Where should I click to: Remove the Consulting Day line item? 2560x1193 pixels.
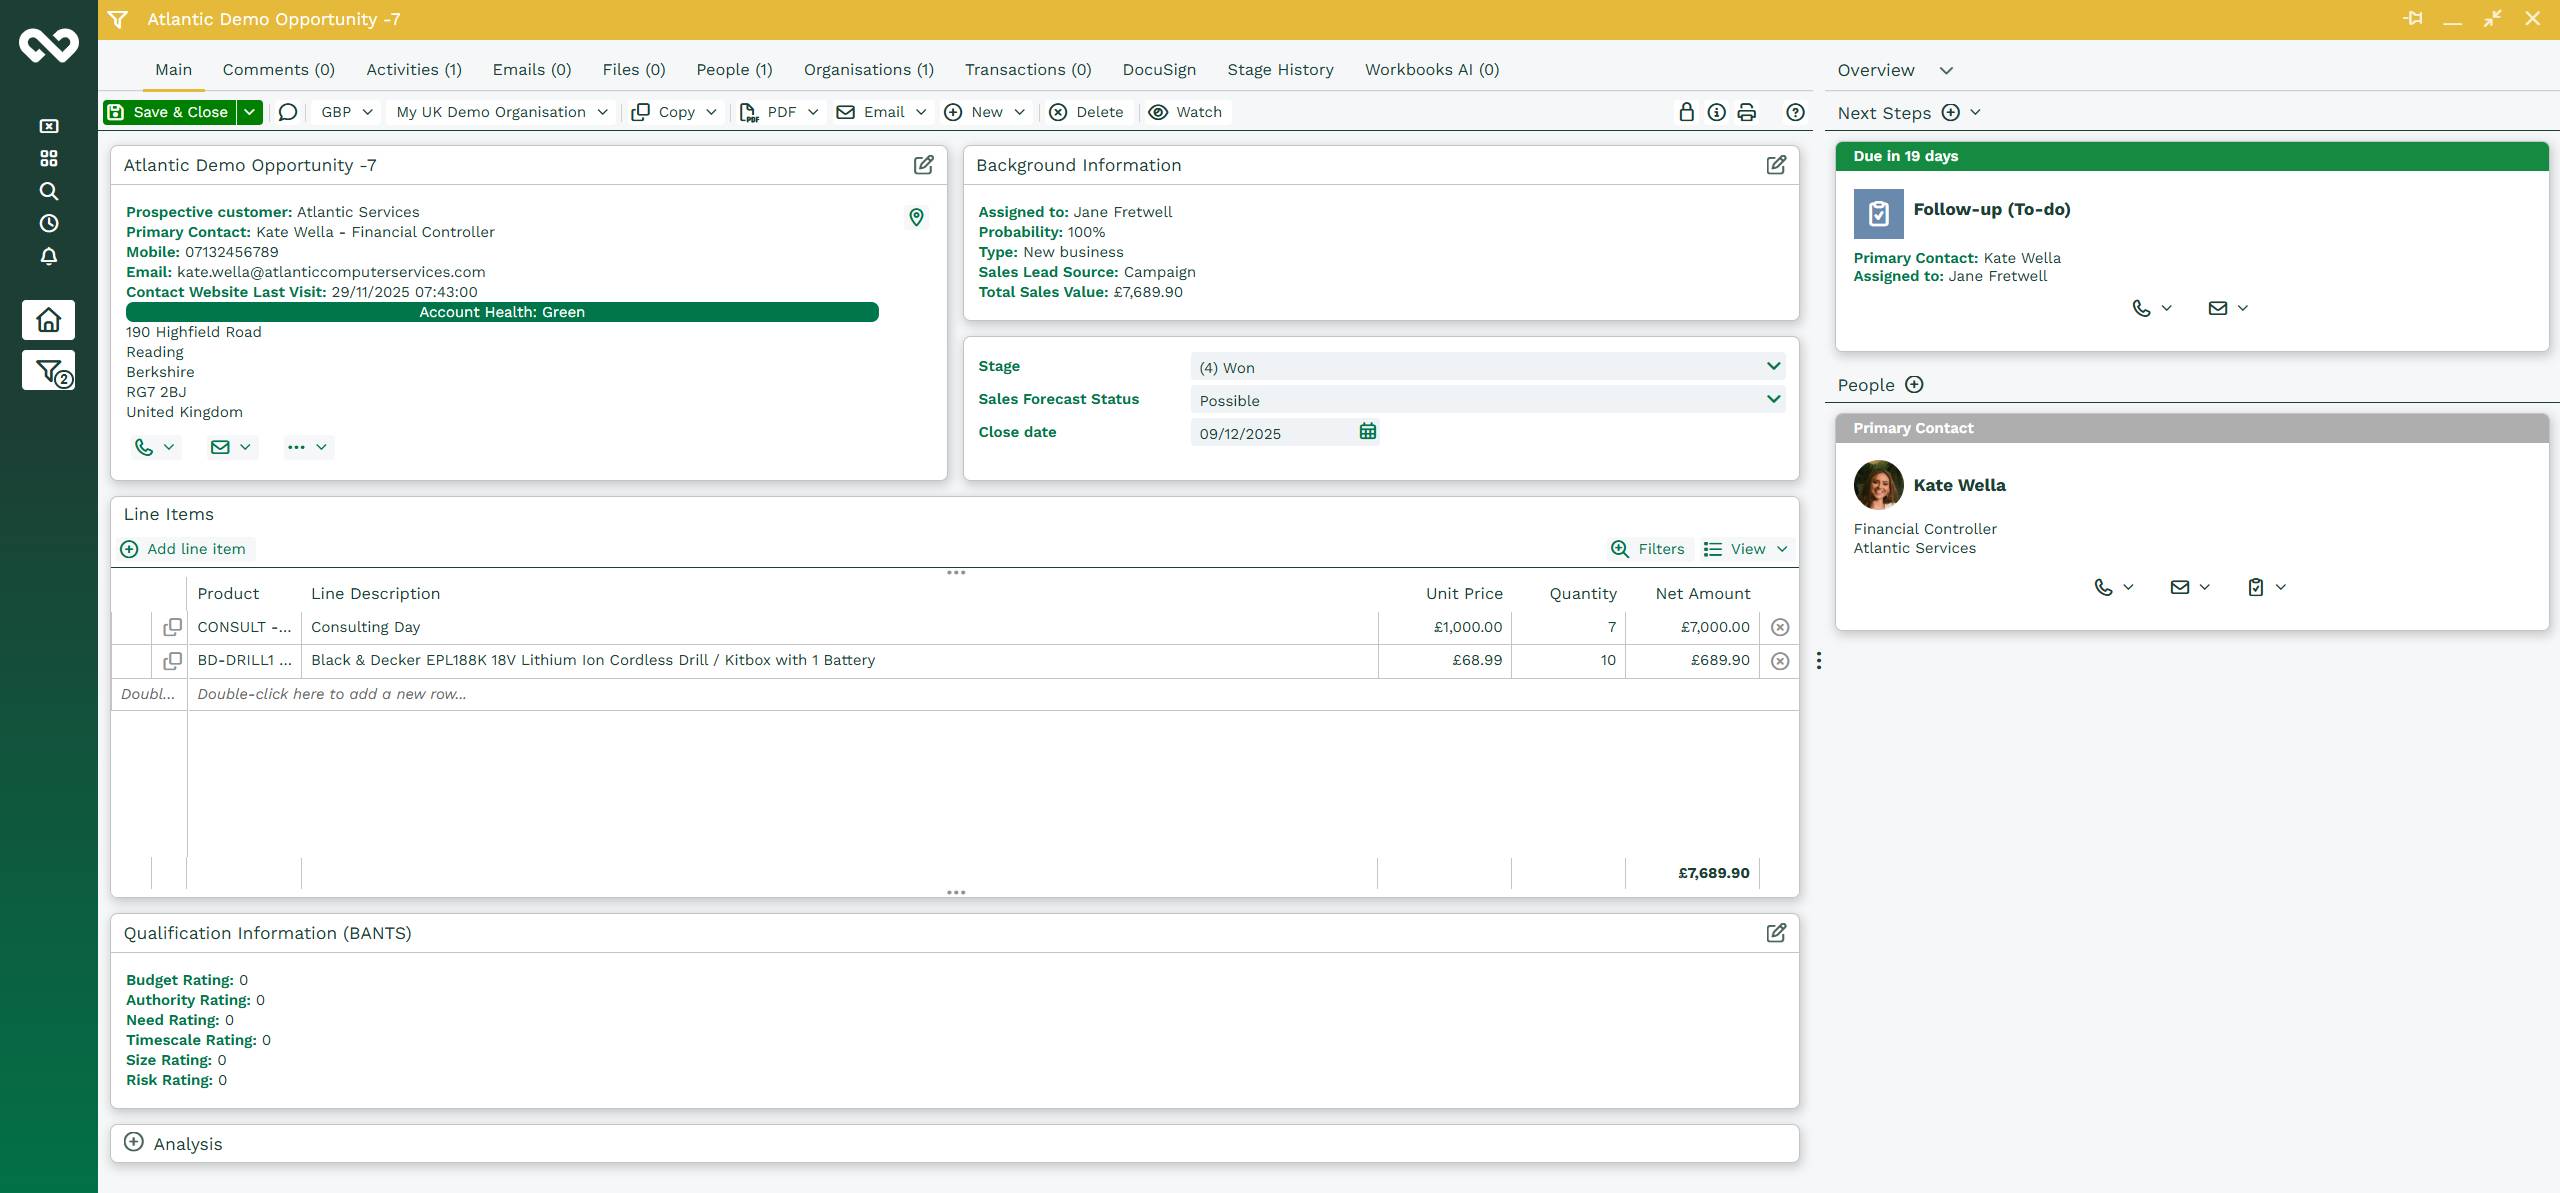point(1779,627)
